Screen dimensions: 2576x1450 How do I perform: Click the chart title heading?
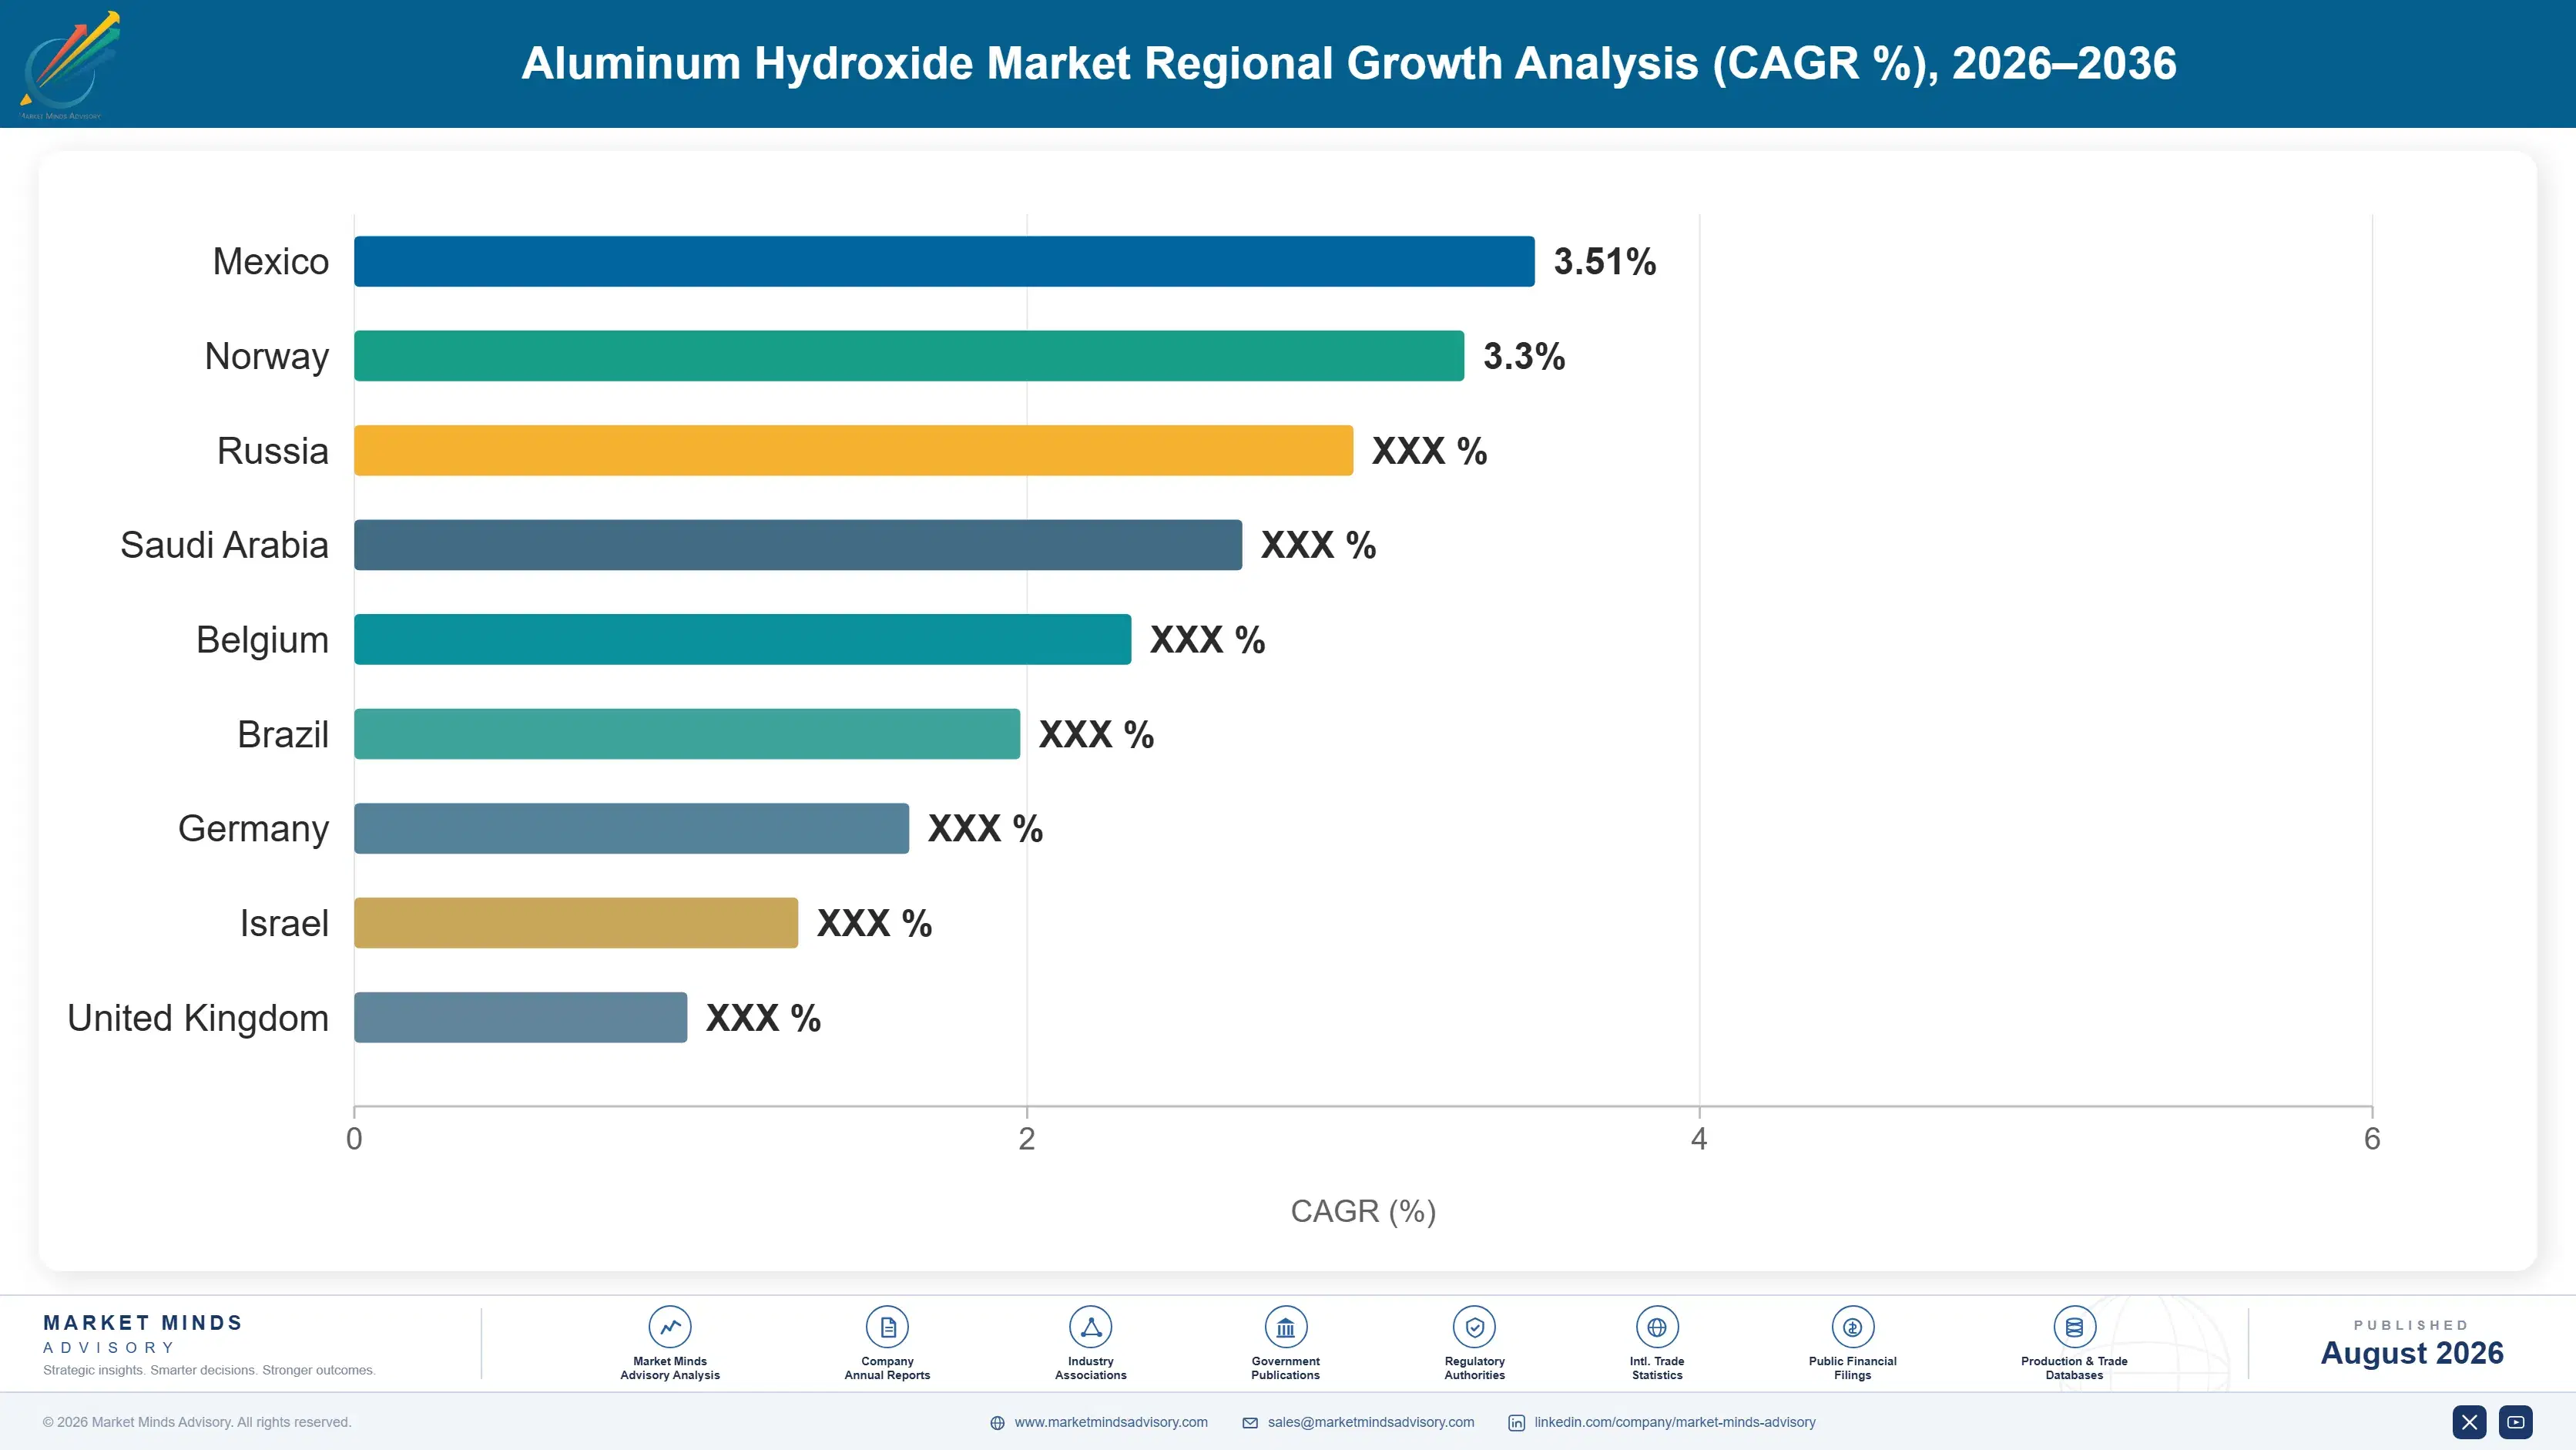click(1348, 63)
